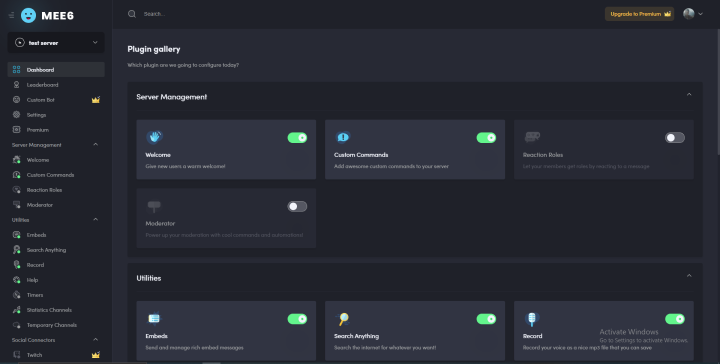The width and height of the screenshot is (720, 364).
Task: Go to Leaderboard in the sidebar
Action: pyautogui.click(x=56, y=84)
